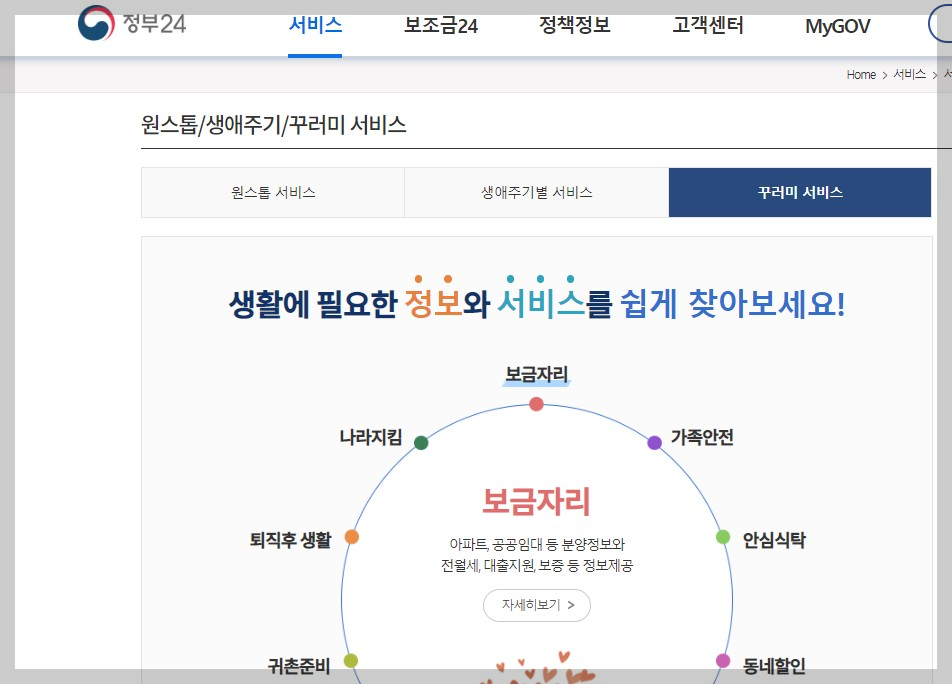Click the 퇴직후 생활 label
Viewport: 952px width, 684px height.
click(290, 540)
